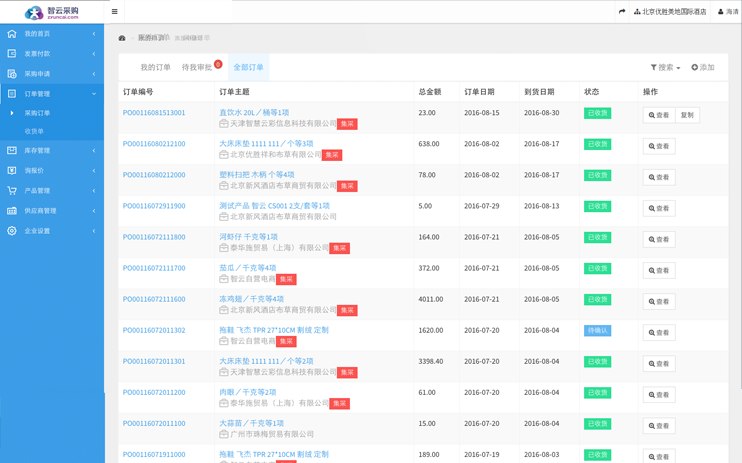Click the 添加 button to add order
742x463 pixels.
[x=703, y=68]
